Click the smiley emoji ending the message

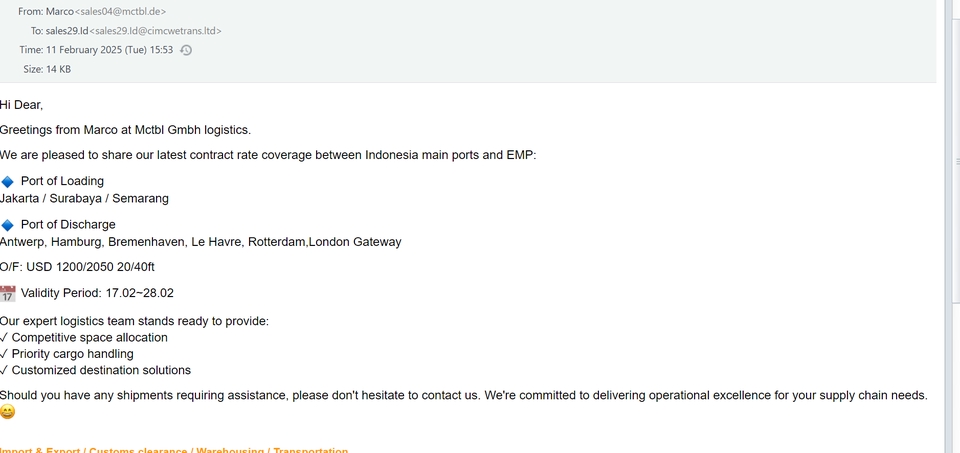8,412
